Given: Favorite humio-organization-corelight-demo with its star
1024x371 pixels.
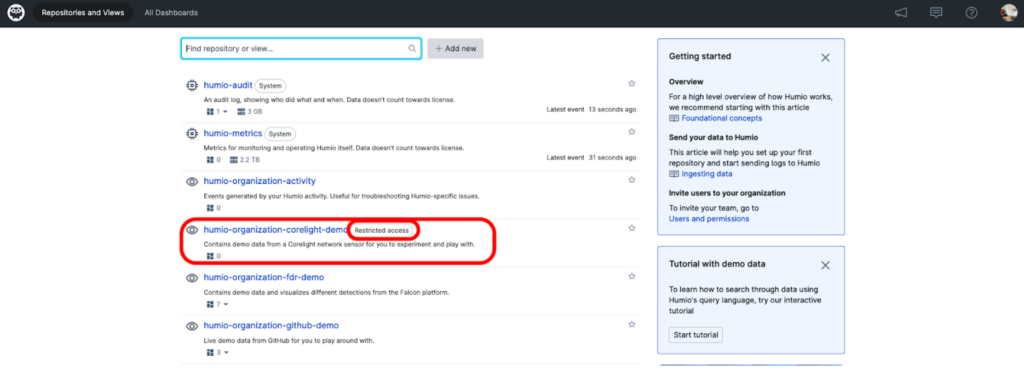Looking at the screenshot, I should point(632,228).
